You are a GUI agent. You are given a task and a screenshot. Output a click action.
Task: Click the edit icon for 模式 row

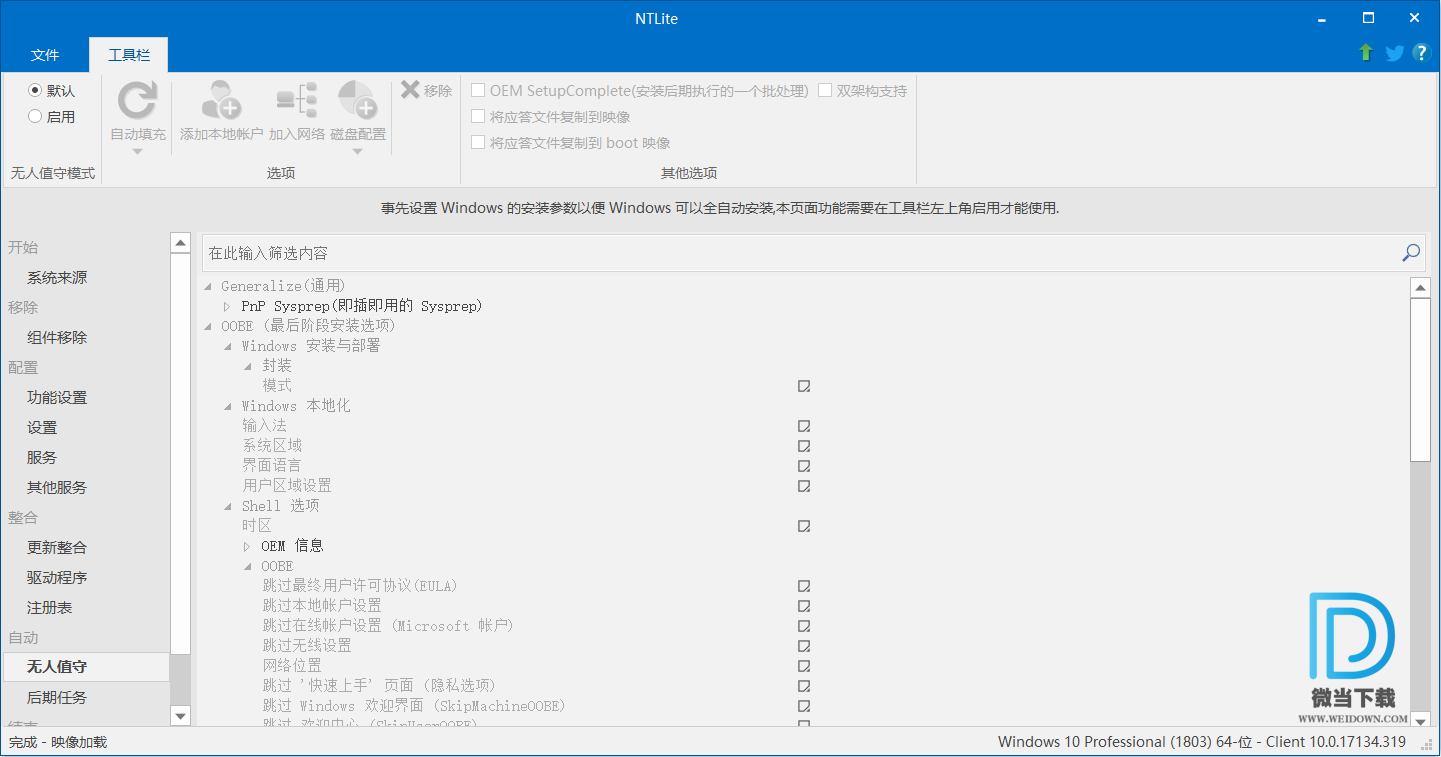[804, 386]
